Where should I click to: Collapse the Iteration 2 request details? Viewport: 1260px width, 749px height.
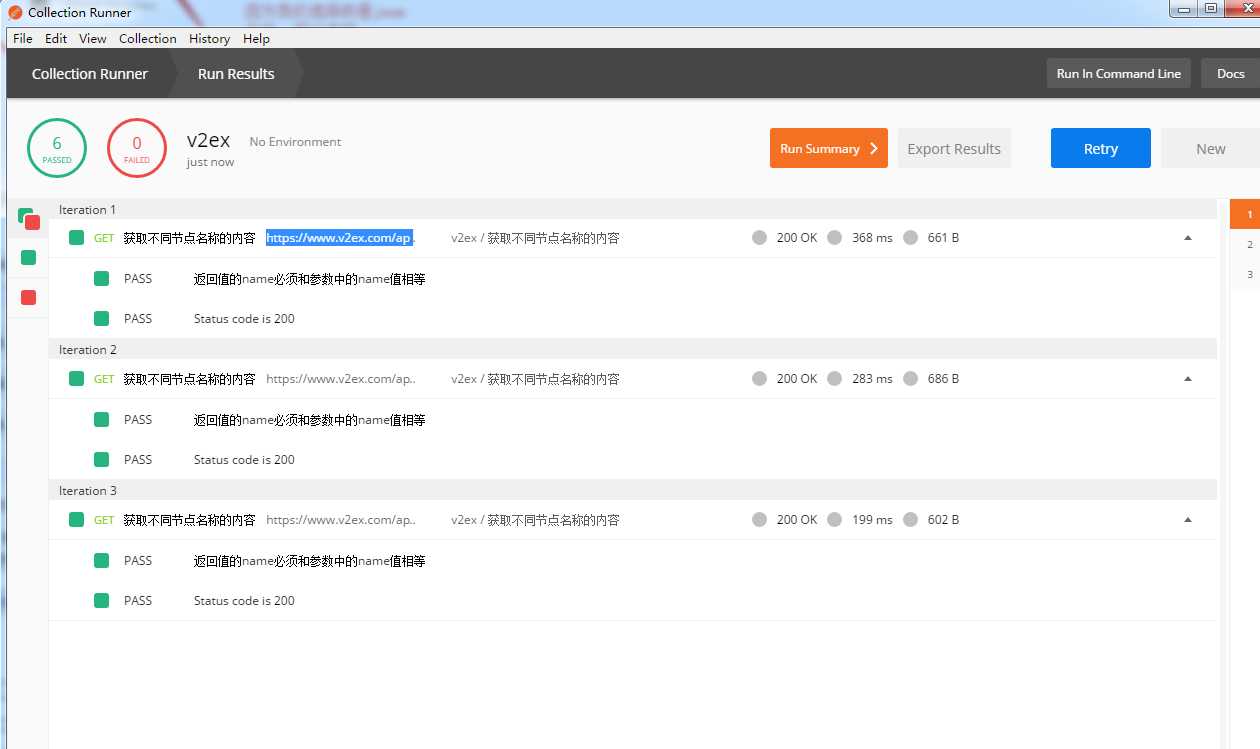pyautogui.click(x=1188, y=379)
